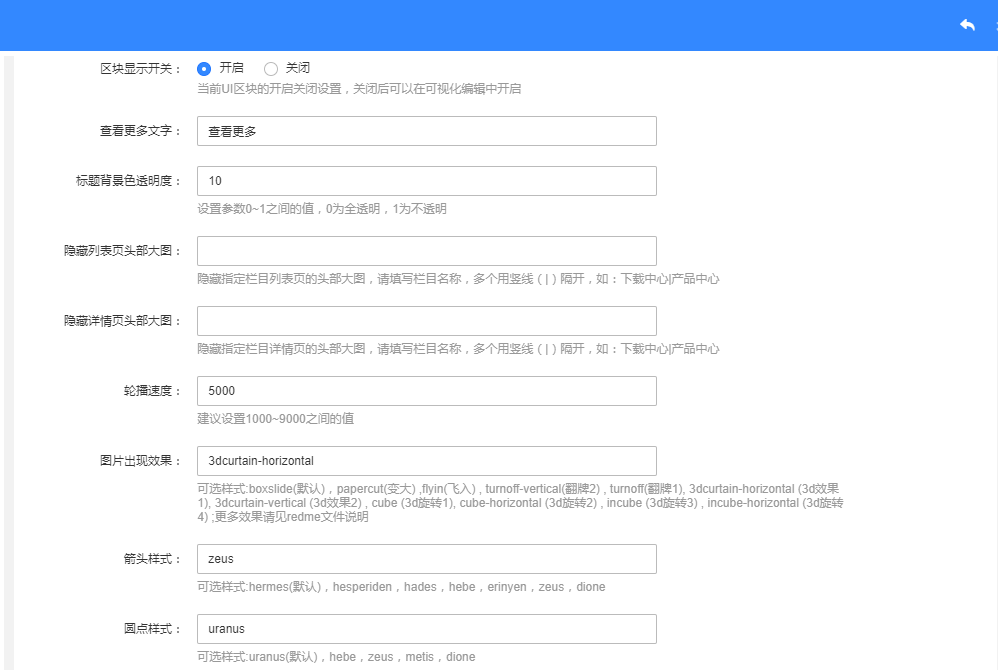This screenshot has width=998, height=670.
Task: Click the empty 隐藏详情页头部大图 input box
Action: [426, 321]
